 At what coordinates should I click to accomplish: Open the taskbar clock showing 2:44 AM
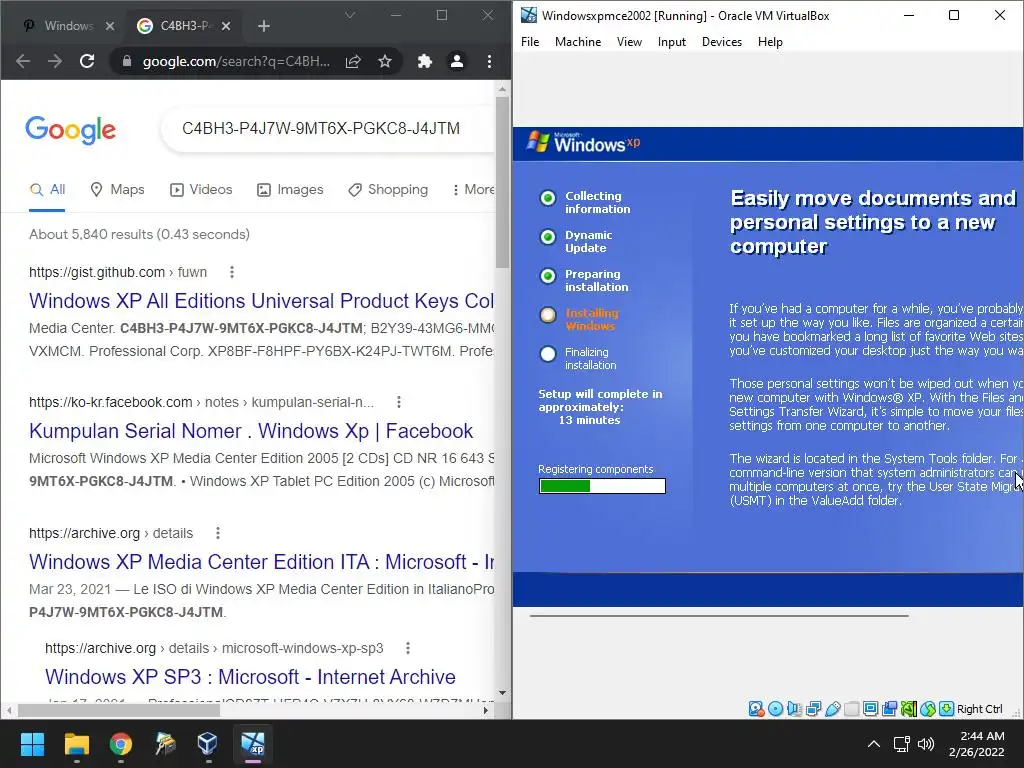point(977,744)
